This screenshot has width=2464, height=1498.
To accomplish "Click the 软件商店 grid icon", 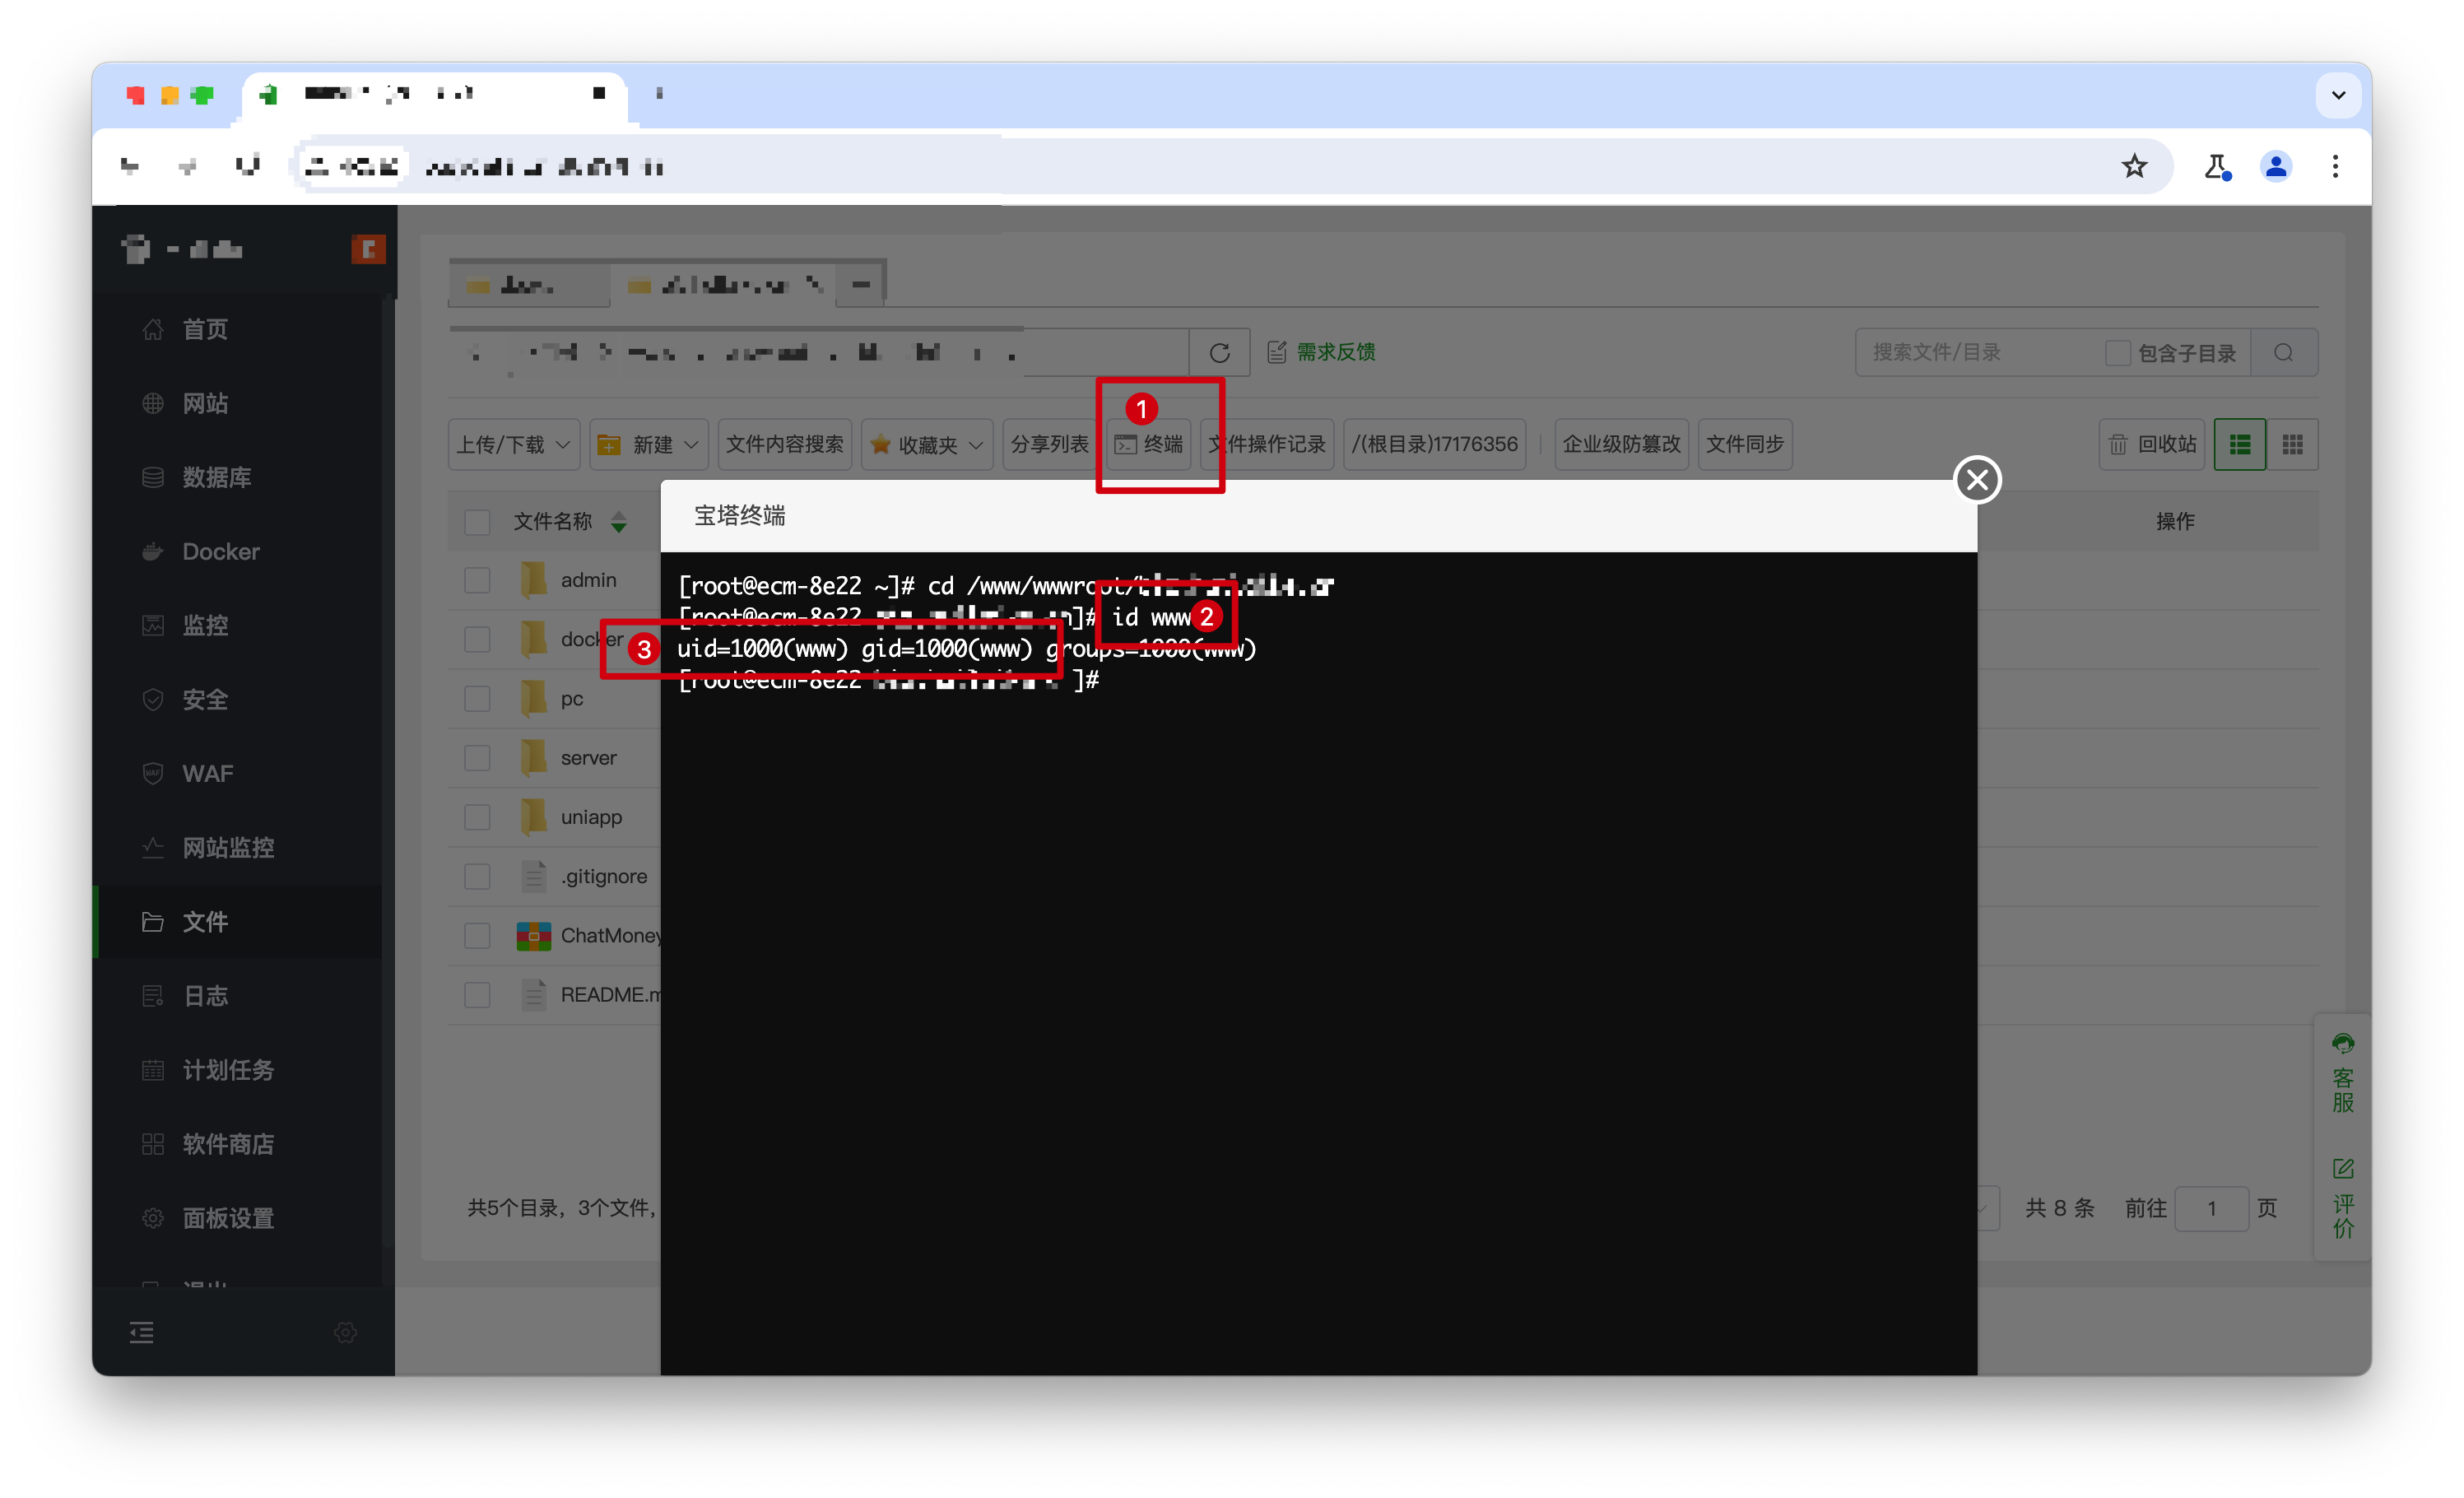I will (x=152, y=1143).
